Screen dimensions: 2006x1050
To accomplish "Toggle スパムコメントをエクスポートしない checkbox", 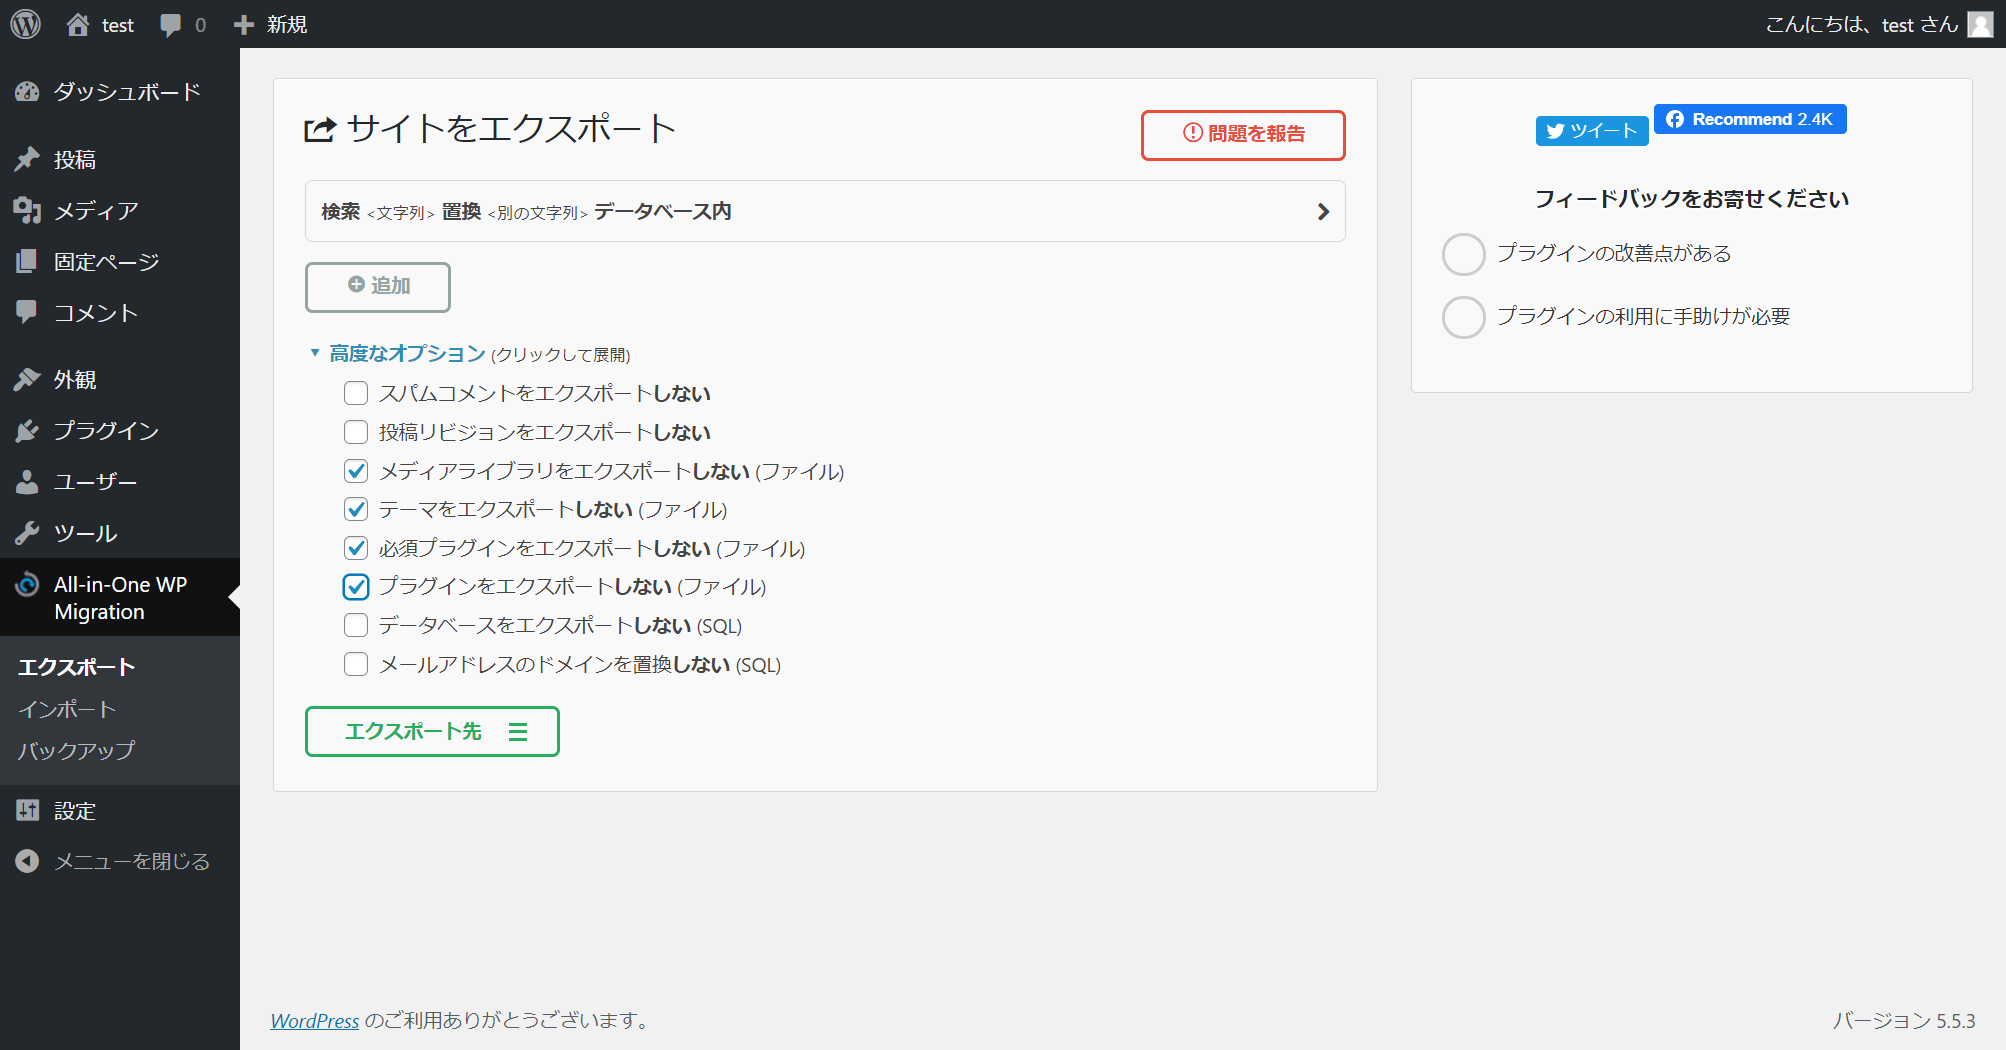I will [x=356, y=393].
